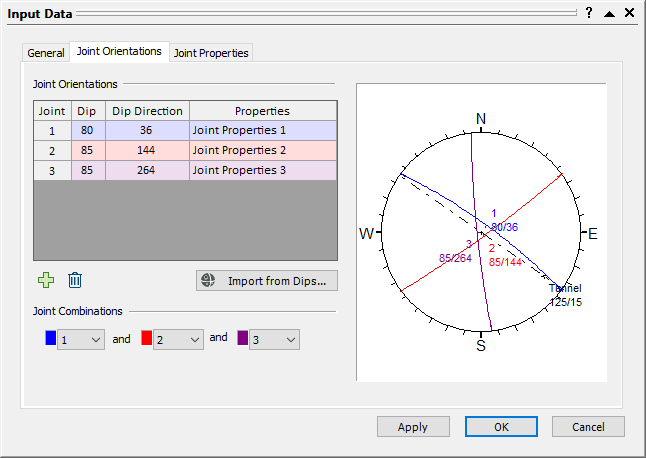Click the red color swatch for joint 2
The width and height of the screenshot is (646, 458).
coord(147,338)
